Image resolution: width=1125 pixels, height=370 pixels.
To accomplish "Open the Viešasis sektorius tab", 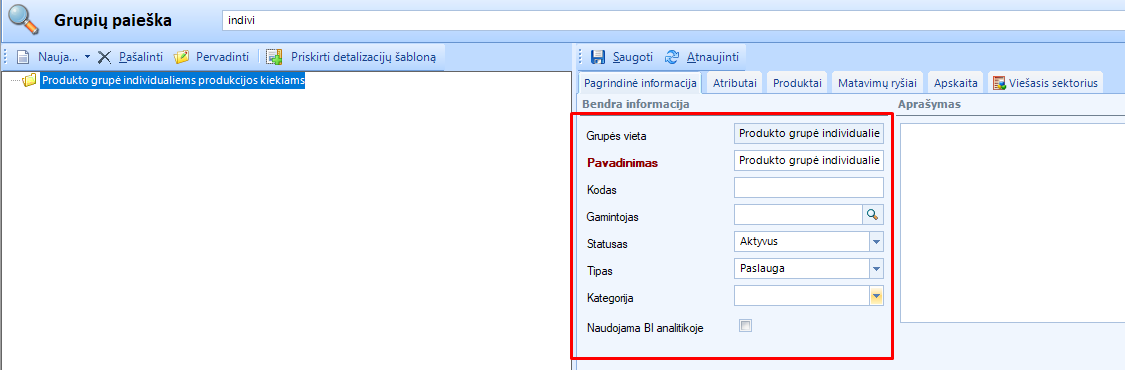I will point(1045,83).
